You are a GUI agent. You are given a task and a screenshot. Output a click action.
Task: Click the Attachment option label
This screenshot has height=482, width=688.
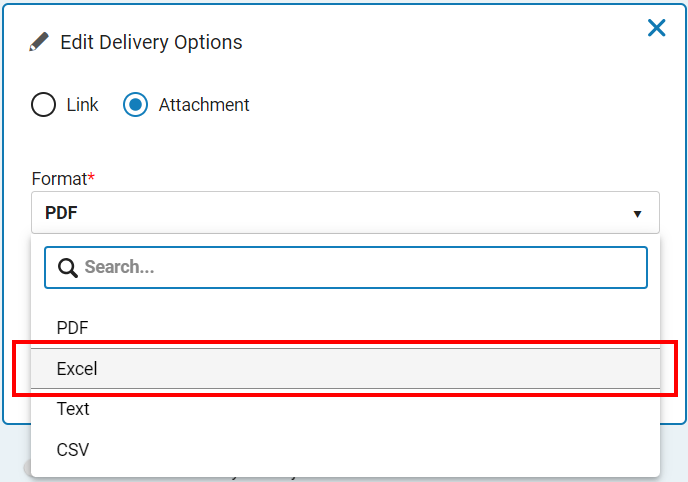(204, 105)
